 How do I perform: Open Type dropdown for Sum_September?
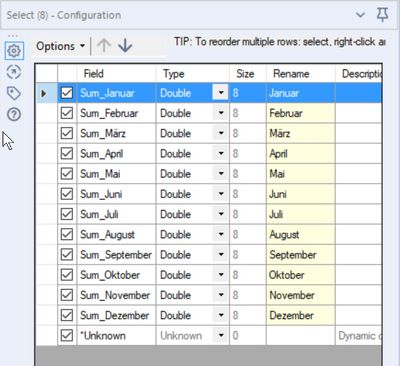(220, 255)
